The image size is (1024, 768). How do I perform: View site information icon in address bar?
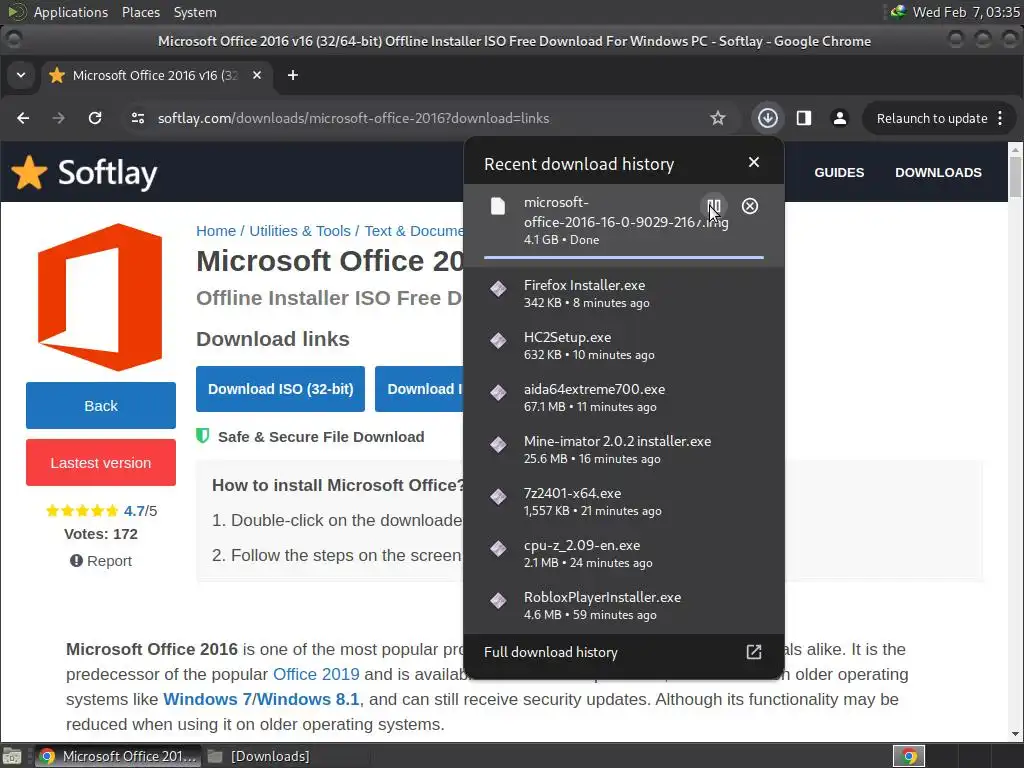coord(138,118)
